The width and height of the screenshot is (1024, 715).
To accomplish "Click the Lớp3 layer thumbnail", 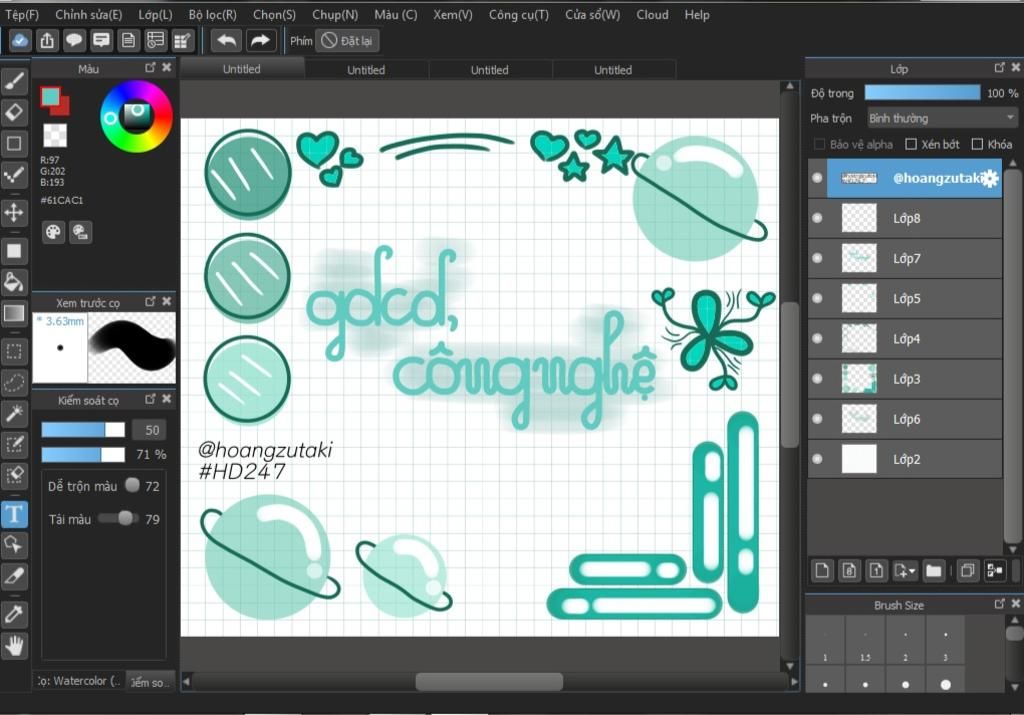I will (x=859, y=379).
